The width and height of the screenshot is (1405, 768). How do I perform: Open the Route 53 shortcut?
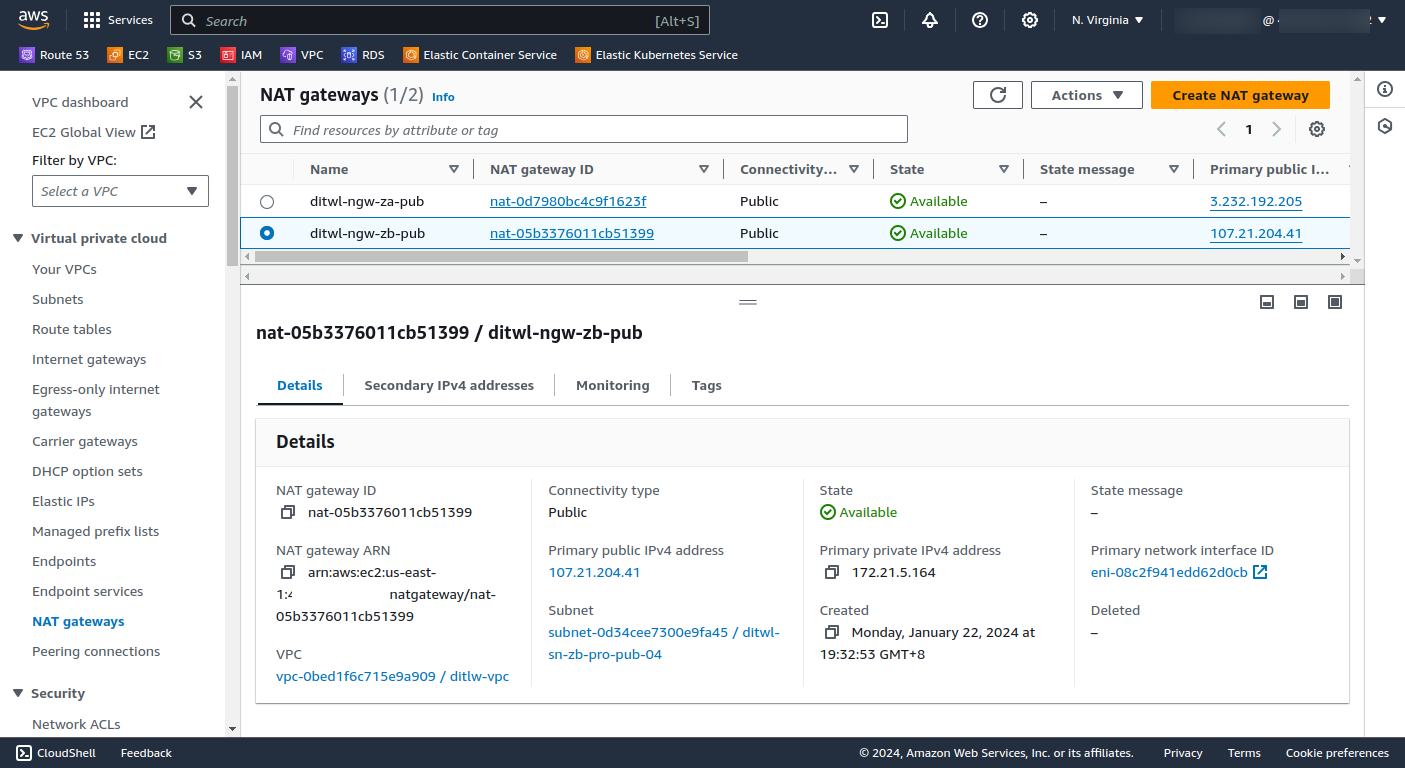(54, 55)
